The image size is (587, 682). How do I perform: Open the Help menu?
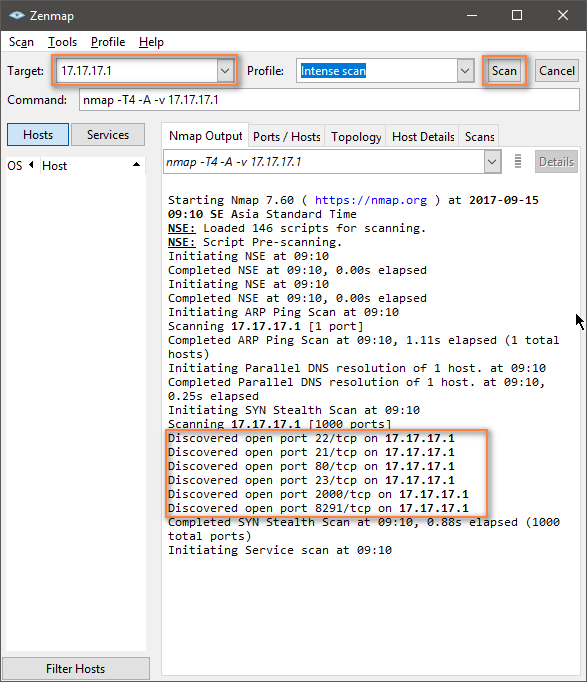151,42
